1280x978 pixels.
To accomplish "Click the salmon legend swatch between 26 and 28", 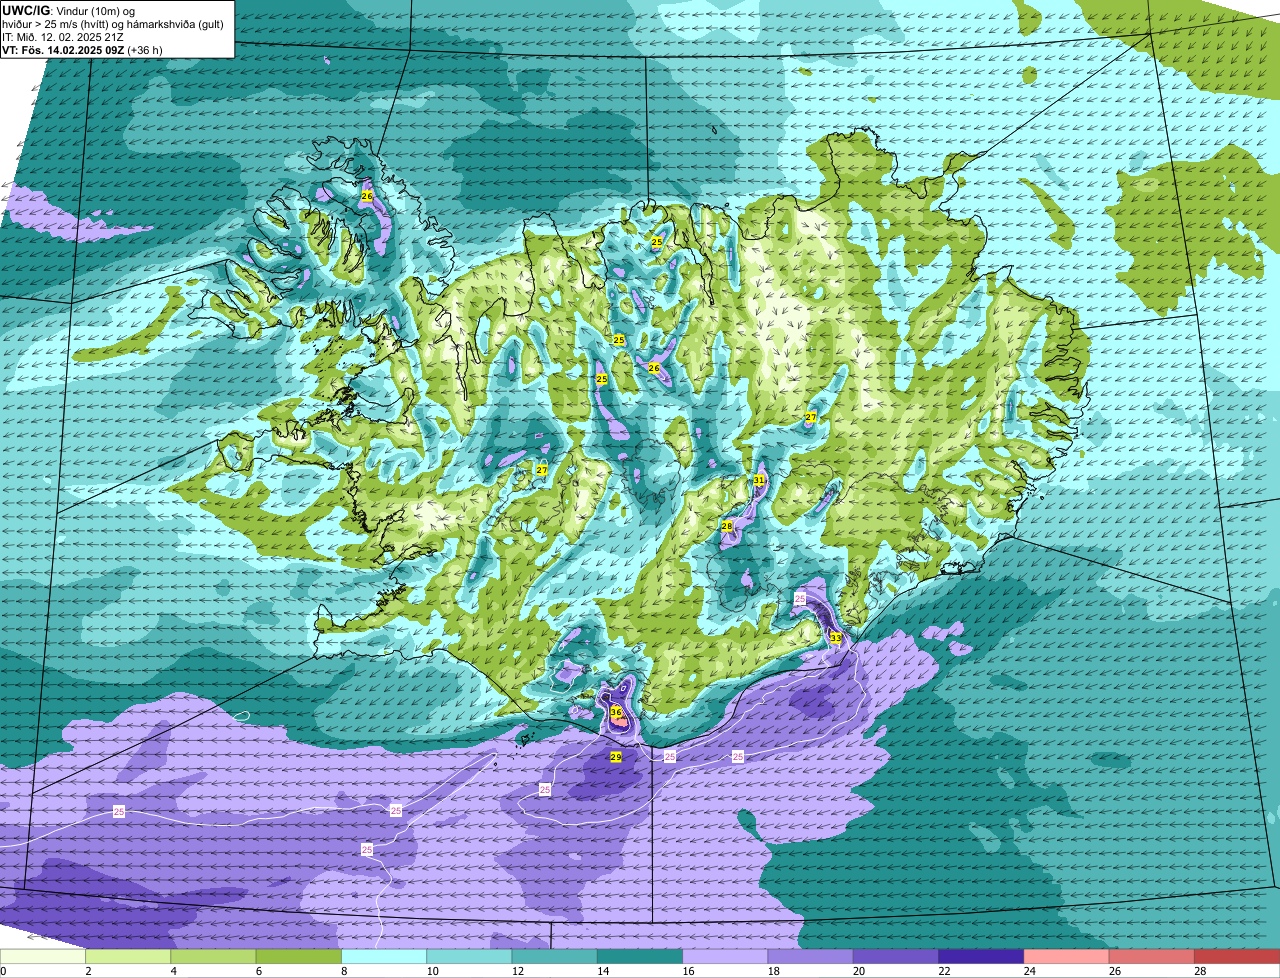I will pos(1152,956).
